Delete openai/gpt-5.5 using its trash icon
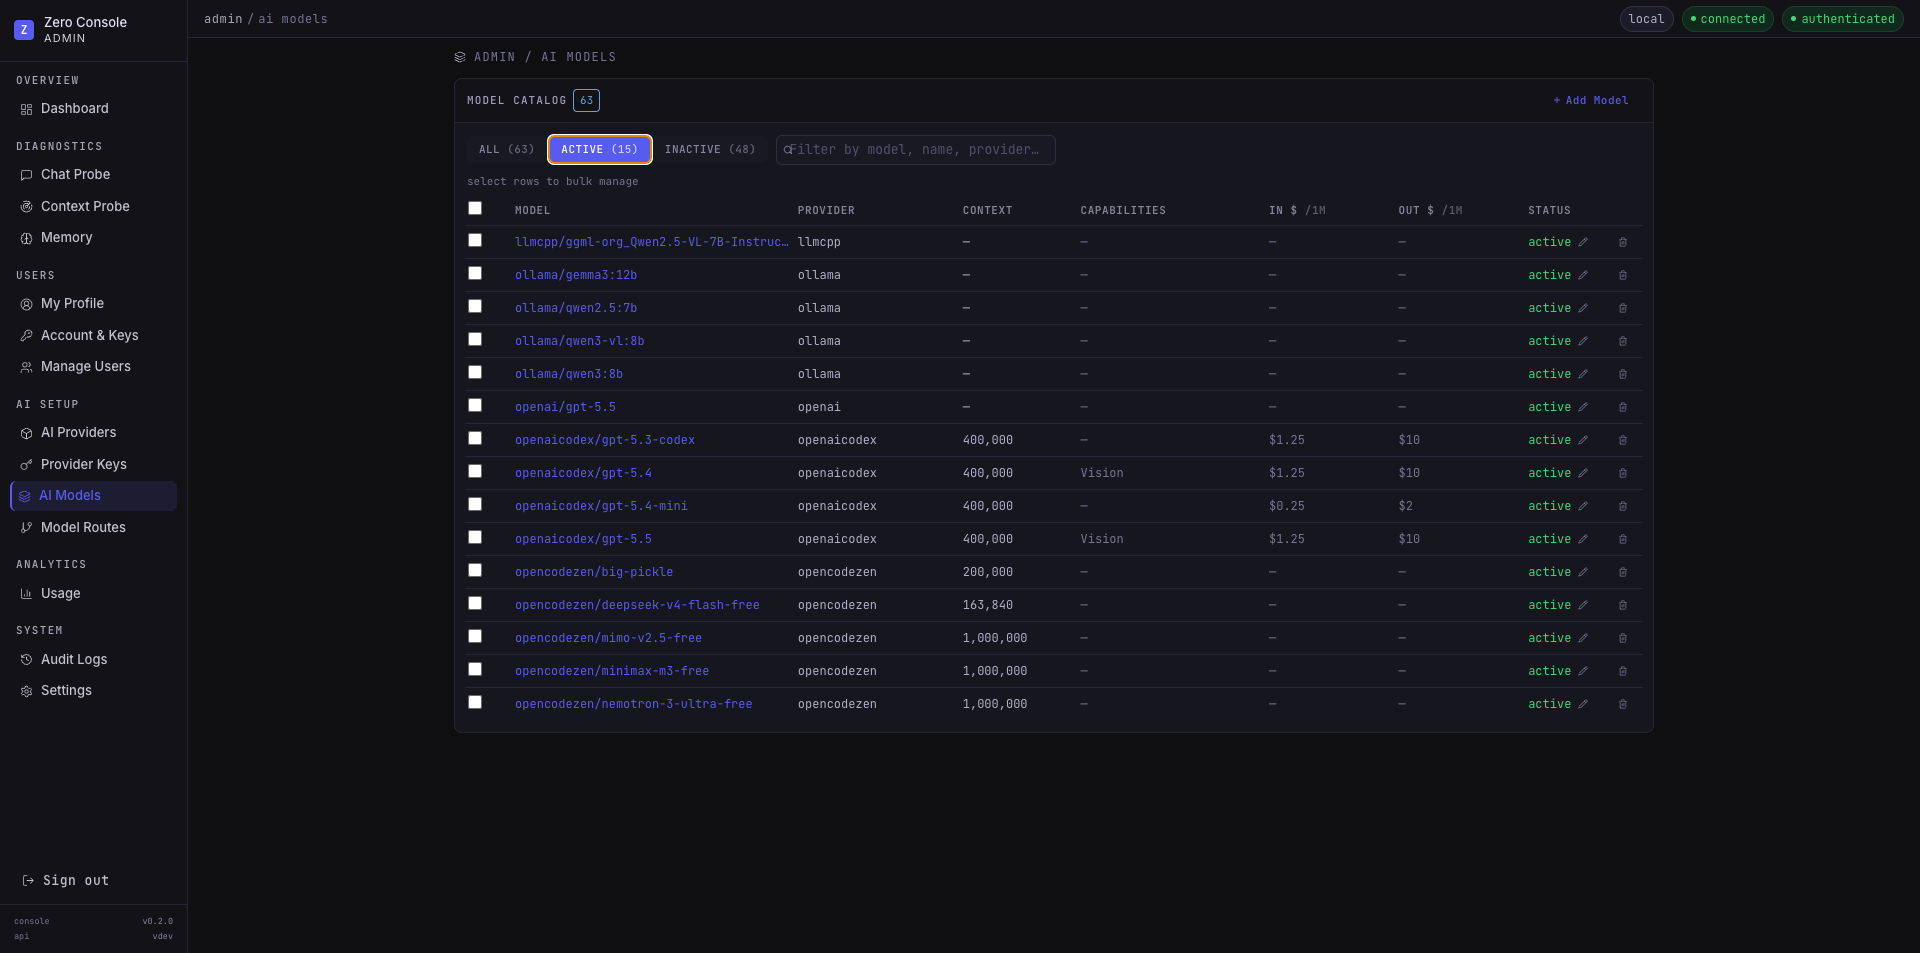The image size is (1920, 953). point(1623,407)
